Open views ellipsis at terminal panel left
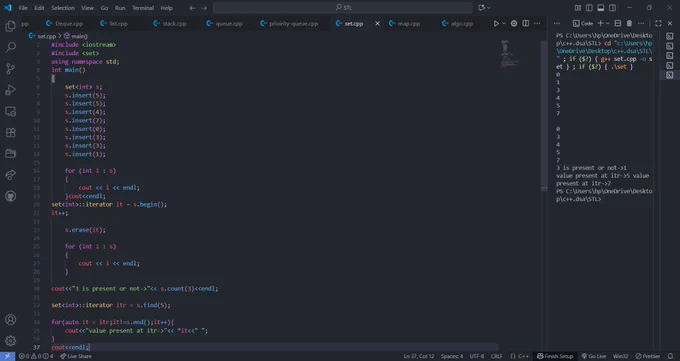Screen dimensions: 680x361 click(x=557, y=23)
